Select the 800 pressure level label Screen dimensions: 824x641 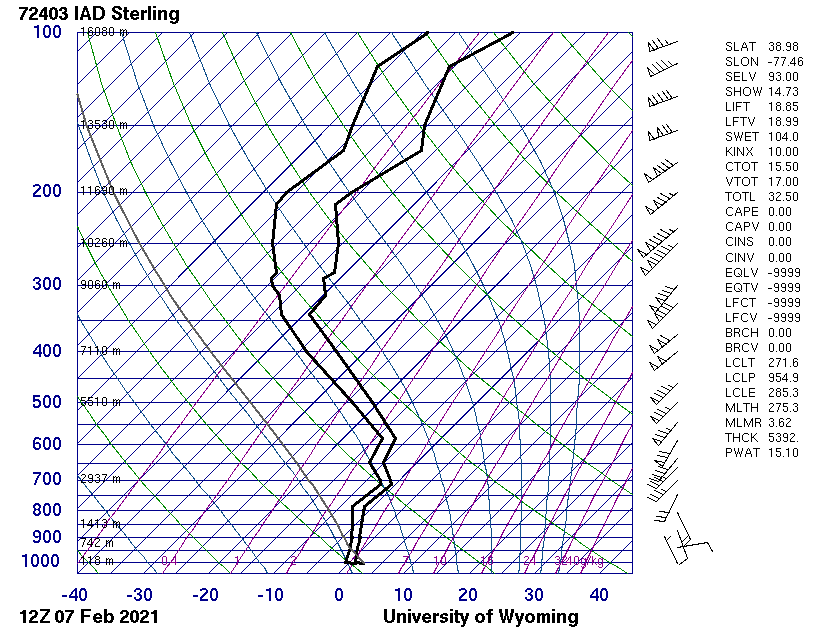47,510
